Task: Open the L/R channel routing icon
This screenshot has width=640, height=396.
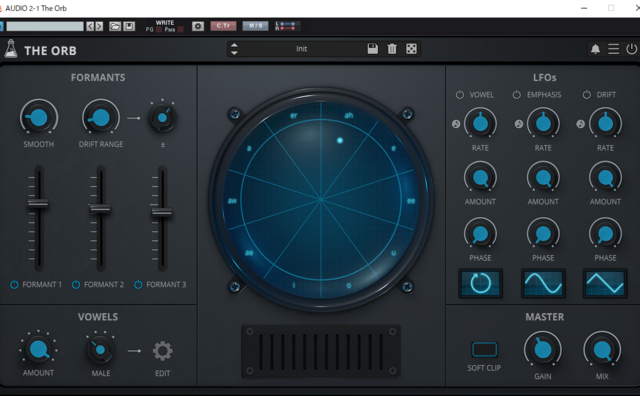Action: click(287, 27)
